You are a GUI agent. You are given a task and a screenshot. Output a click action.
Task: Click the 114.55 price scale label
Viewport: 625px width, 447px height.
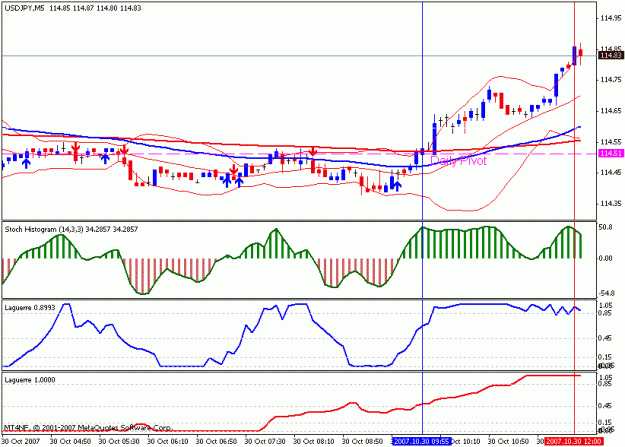(x=611, y=142)
